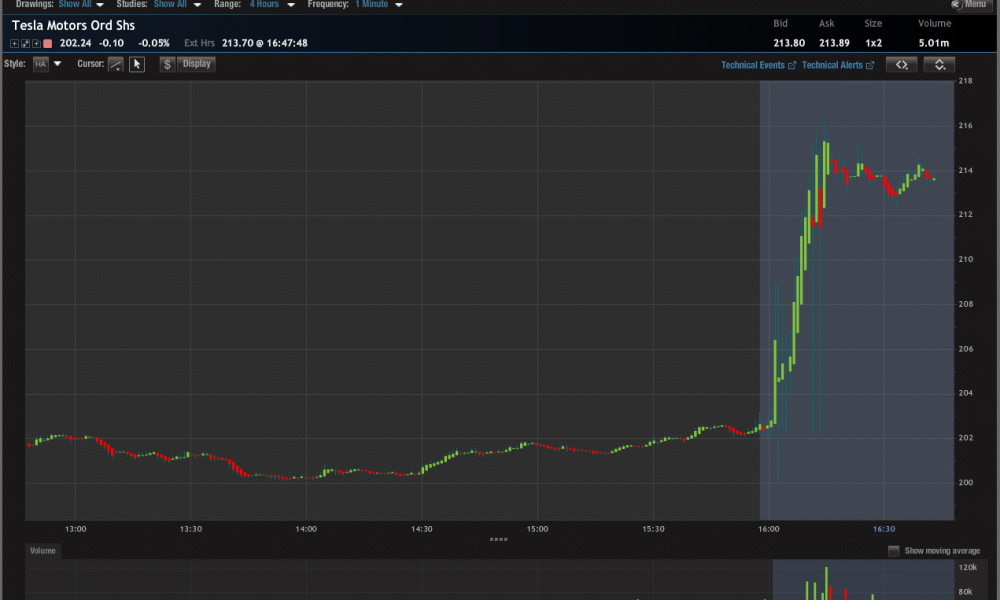Viewport: 1000px width, 600px height.
Task: Open the Studies Show All dropdown
Action: click(x=177, y=4)
